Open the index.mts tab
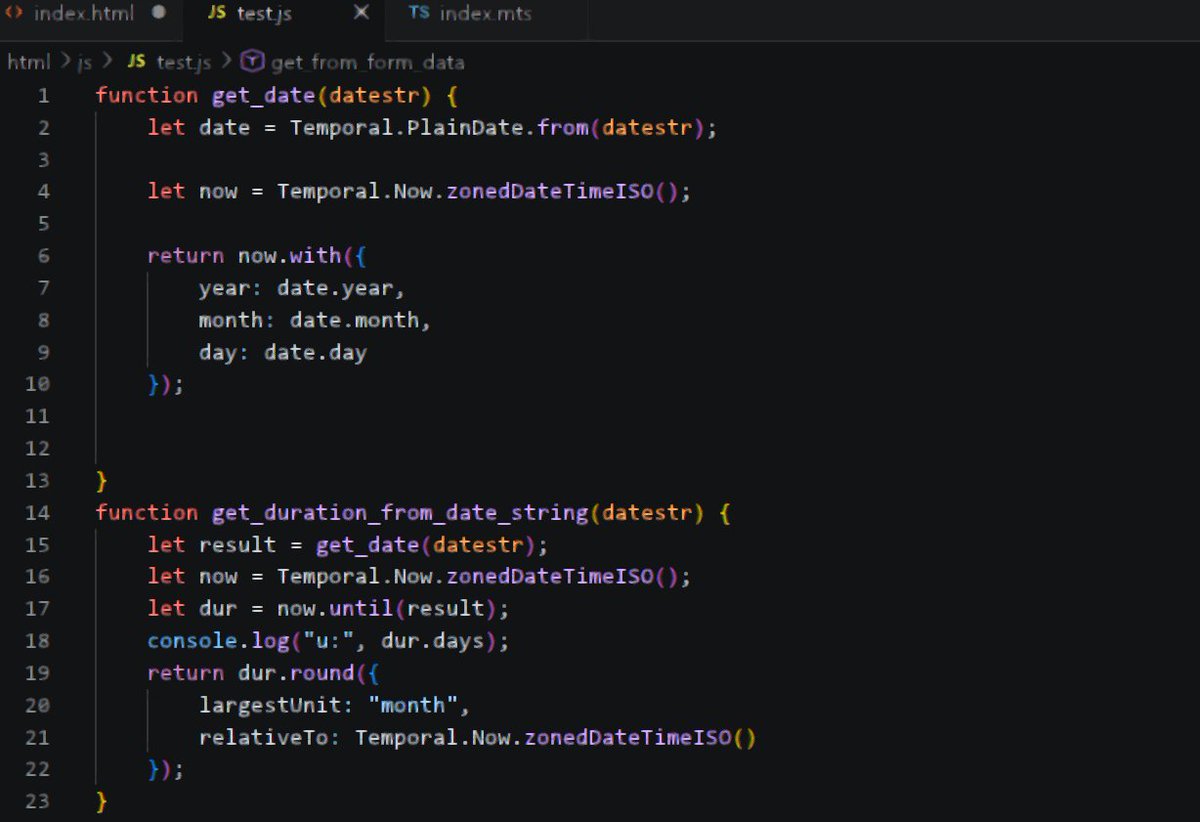The image size is (1200, 822). [485, 14]
